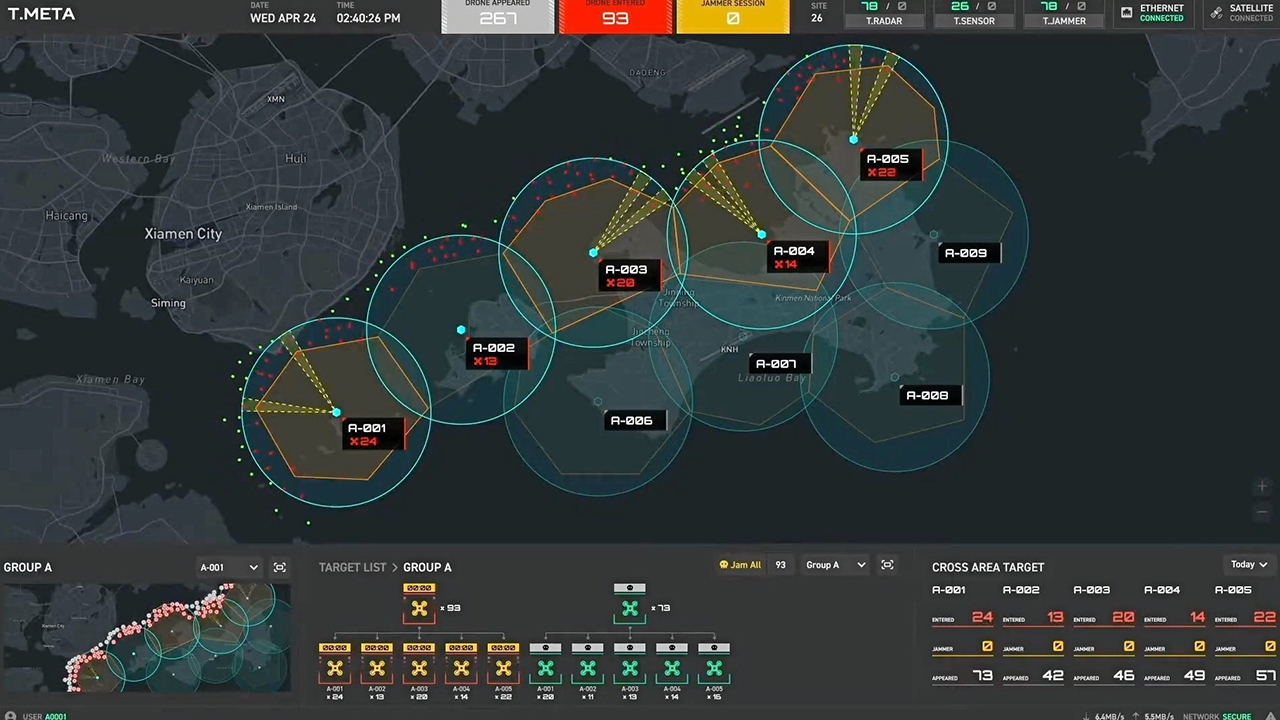Zoom in on the map with plus
The width and height of the screenshot is (1280, 720).
coord(1262,487)
